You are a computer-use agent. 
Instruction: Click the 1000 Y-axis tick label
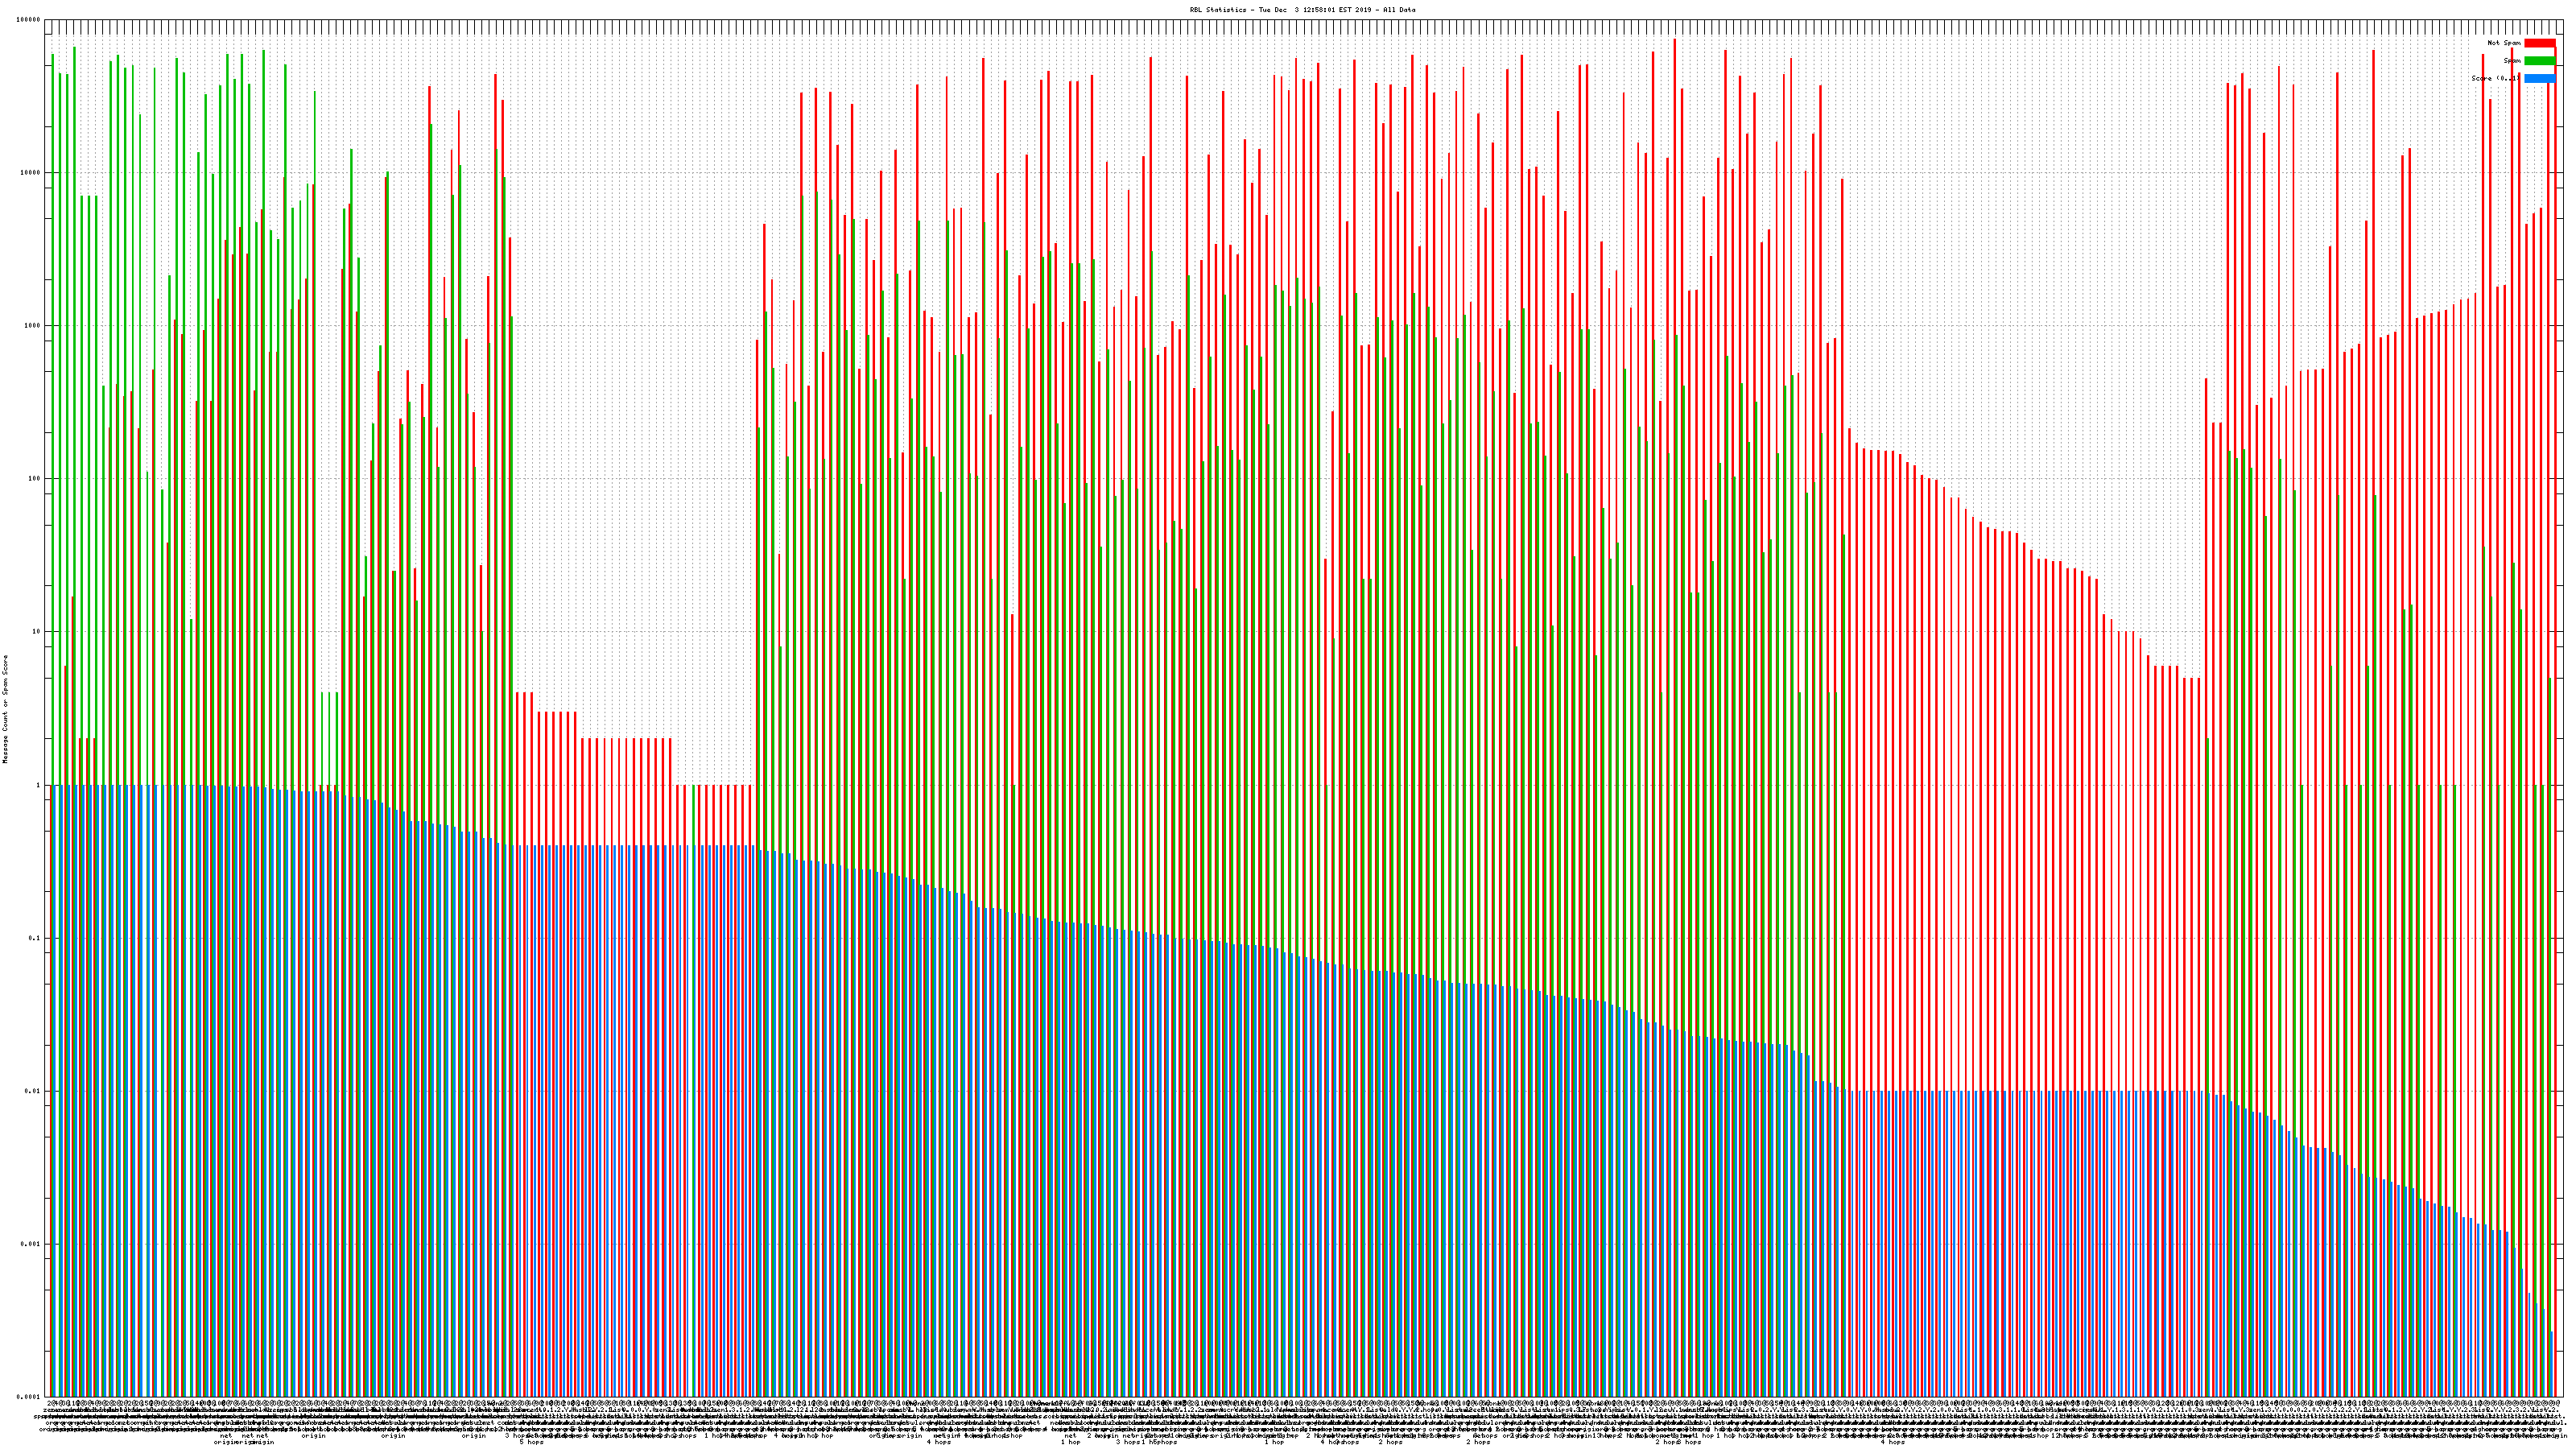tap(32, 326)
